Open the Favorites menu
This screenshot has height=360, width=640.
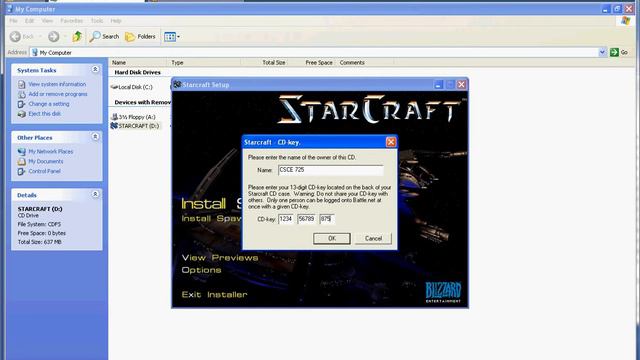pos(71,21)
